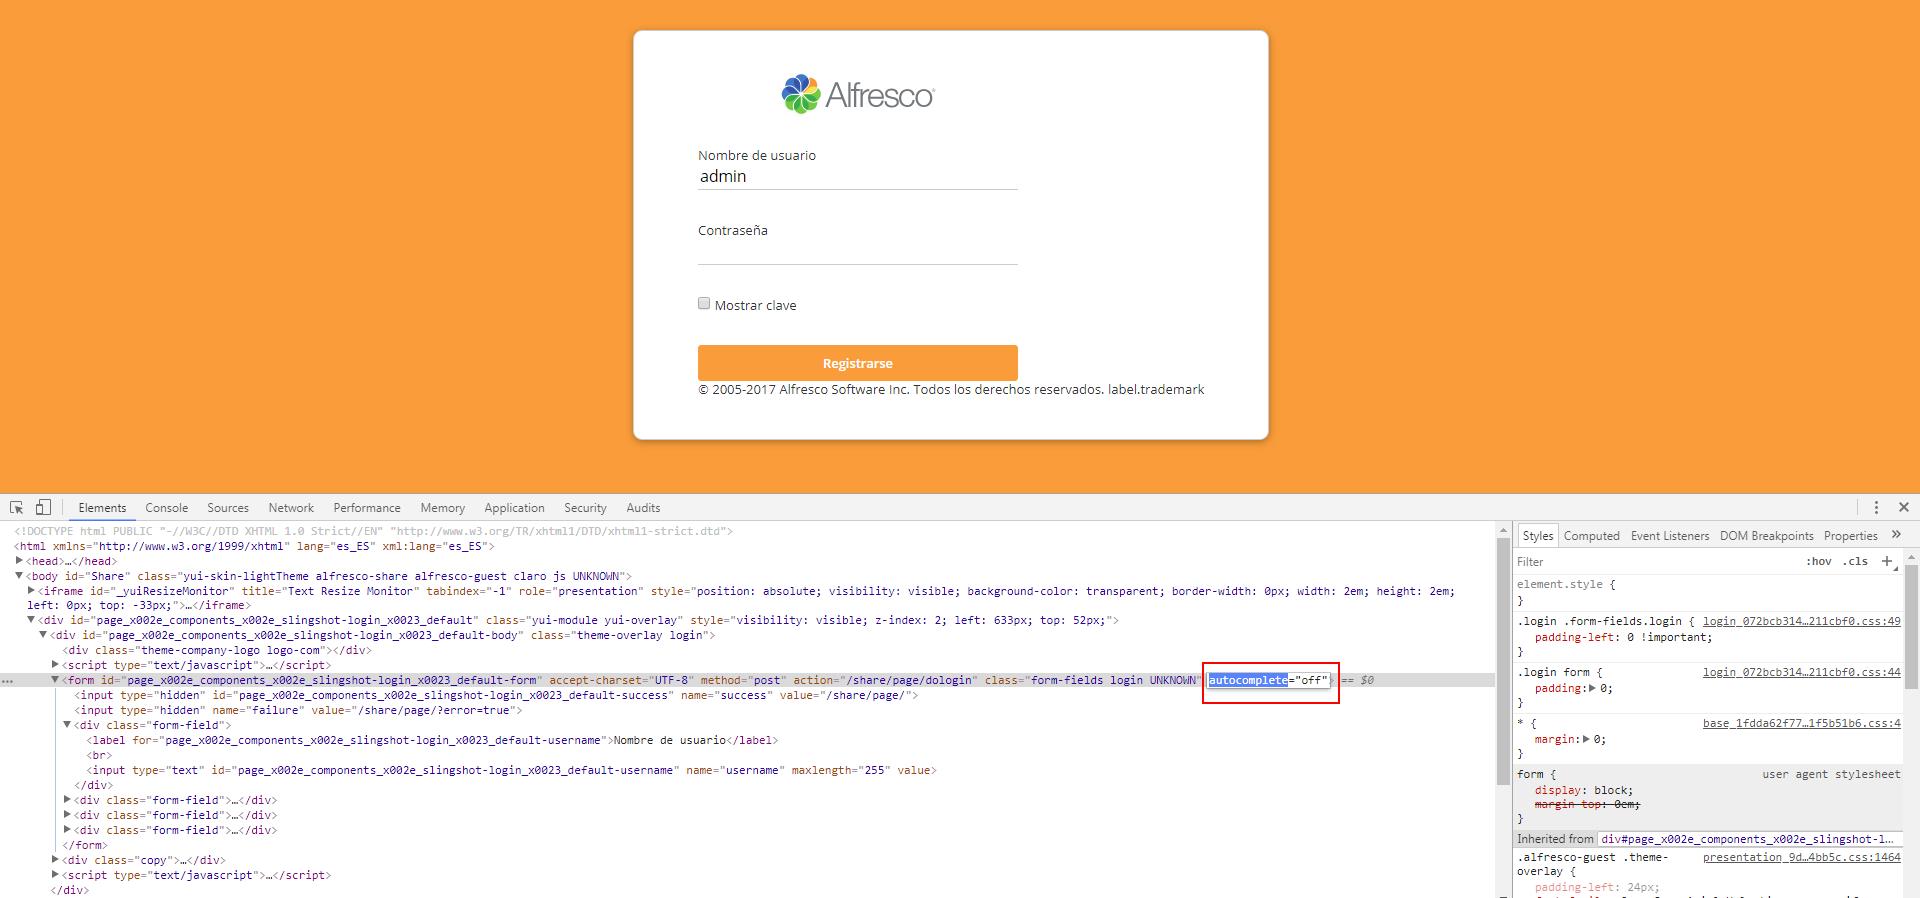The height and width of the screenshot is (898, 1920).
Task: Expand the div class copy node
Action: [55, 860]
